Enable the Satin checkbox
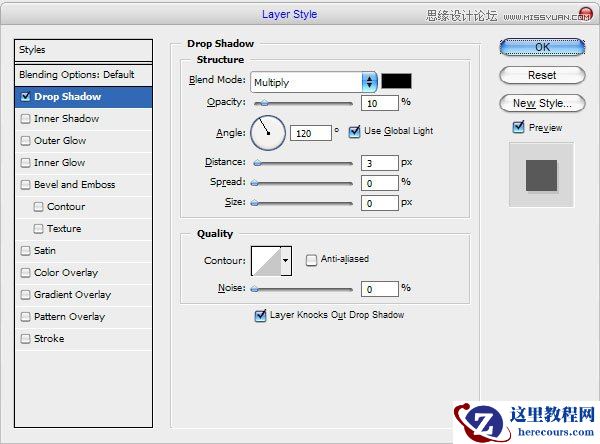This screenshot has width=600, height=444. (x=26, y=251)
